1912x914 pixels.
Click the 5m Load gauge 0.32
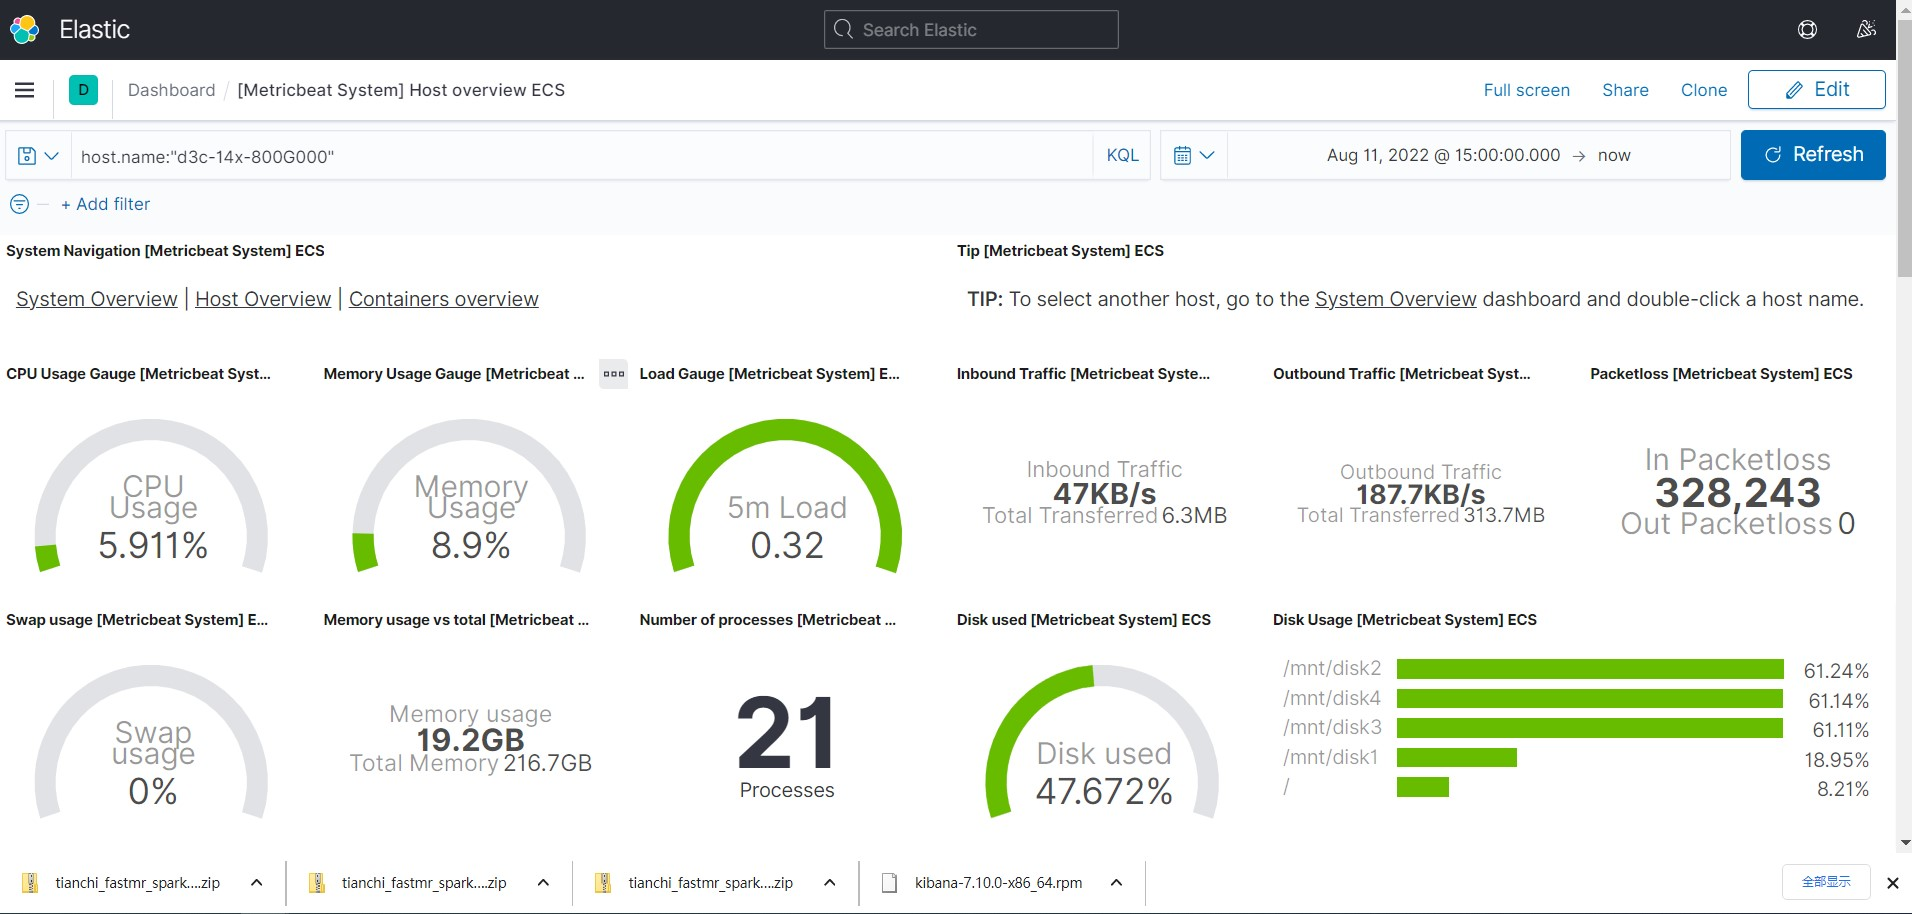(786, 496)
